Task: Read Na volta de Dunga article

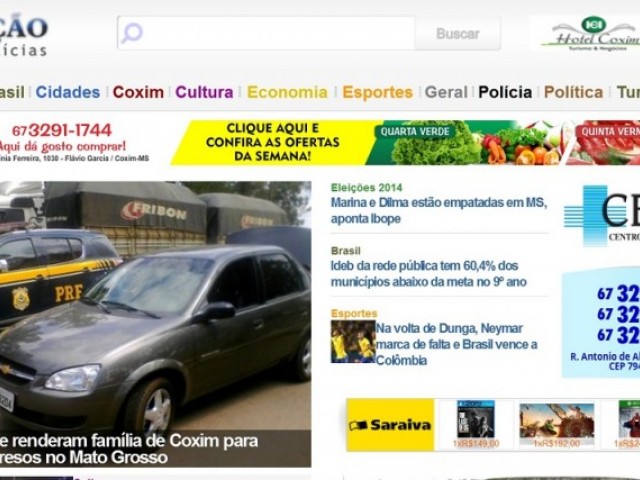Action: (456, 344)
